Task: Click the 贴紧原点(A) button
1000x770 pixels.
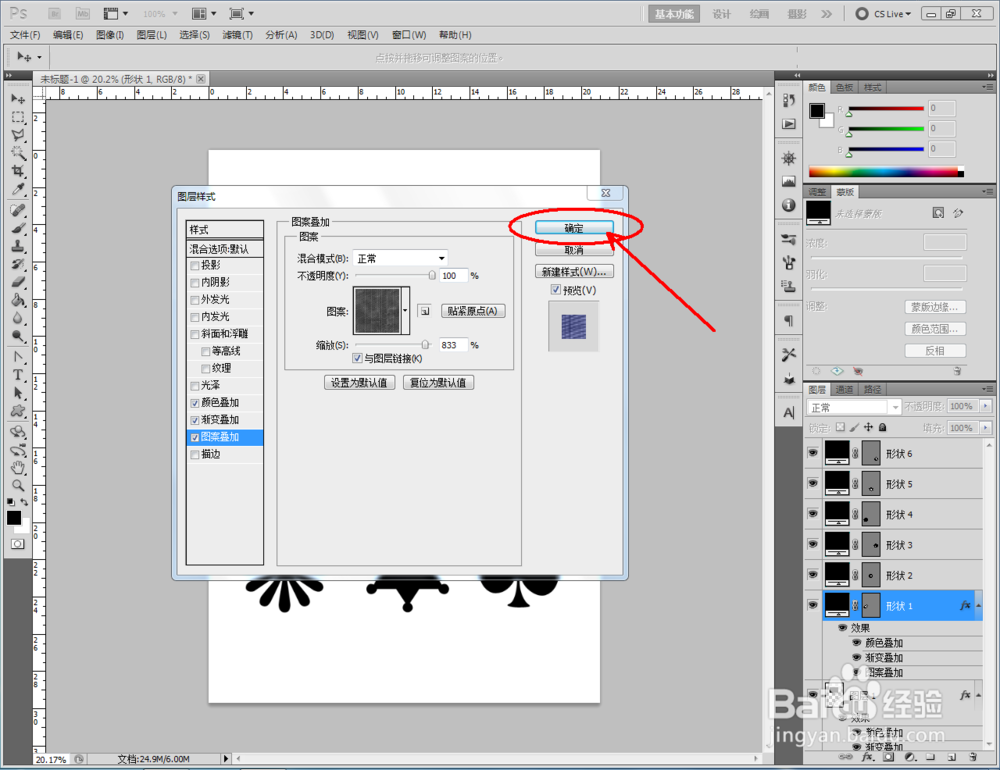Action: pos(473,311)
